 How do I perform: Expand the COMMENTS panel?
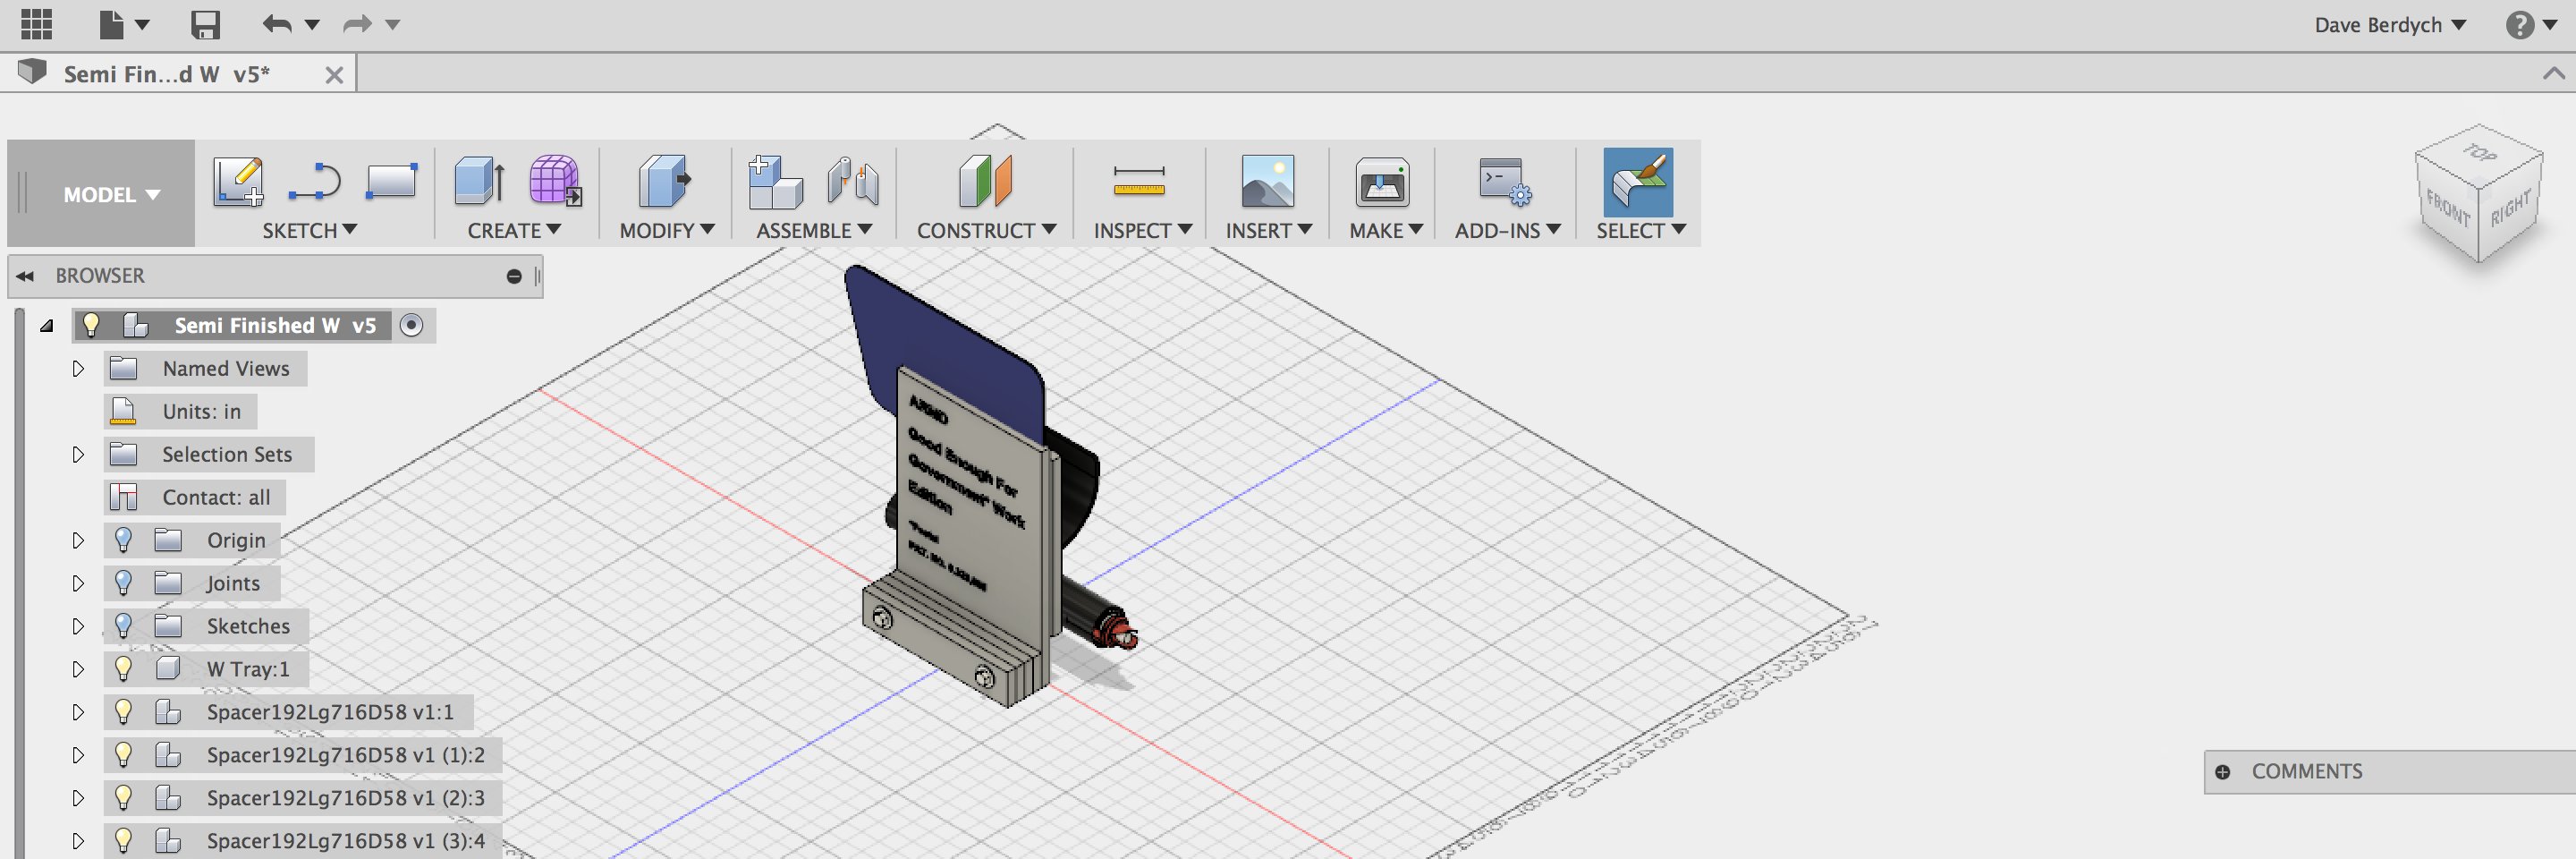coord(2222,772)
